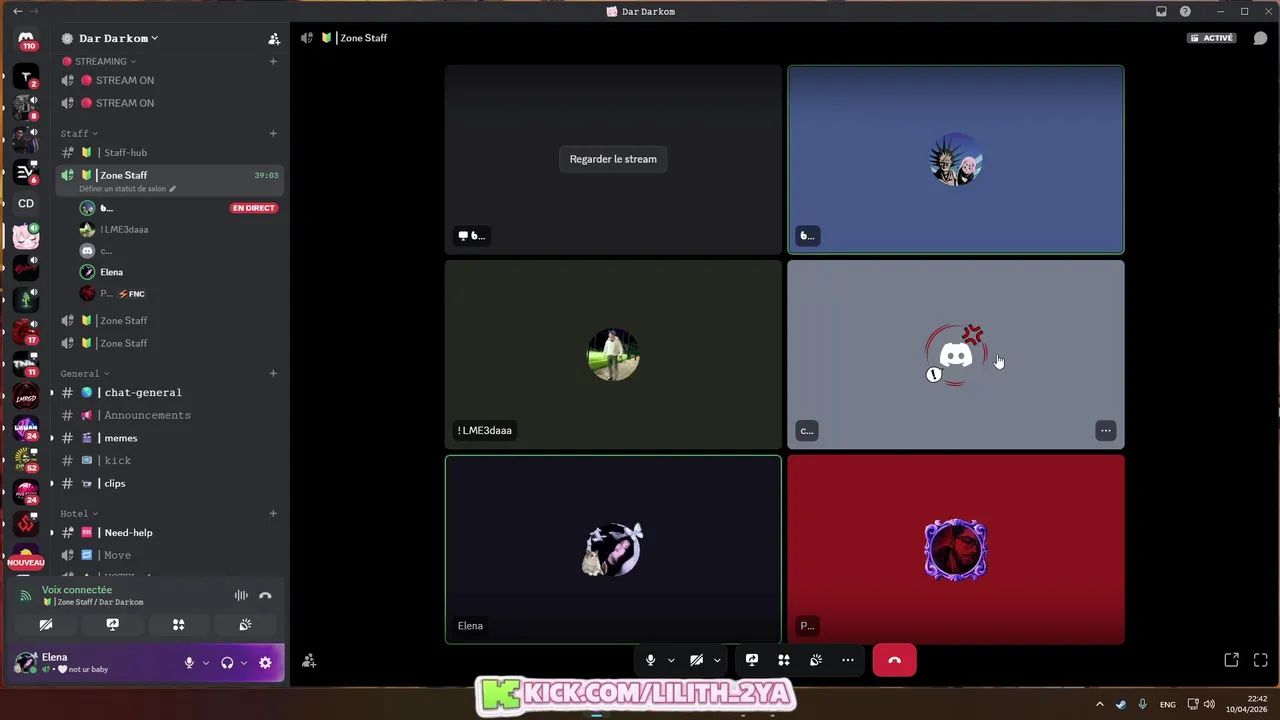
Task: Collapse the Hotel category
Action: tap(79, 513)
